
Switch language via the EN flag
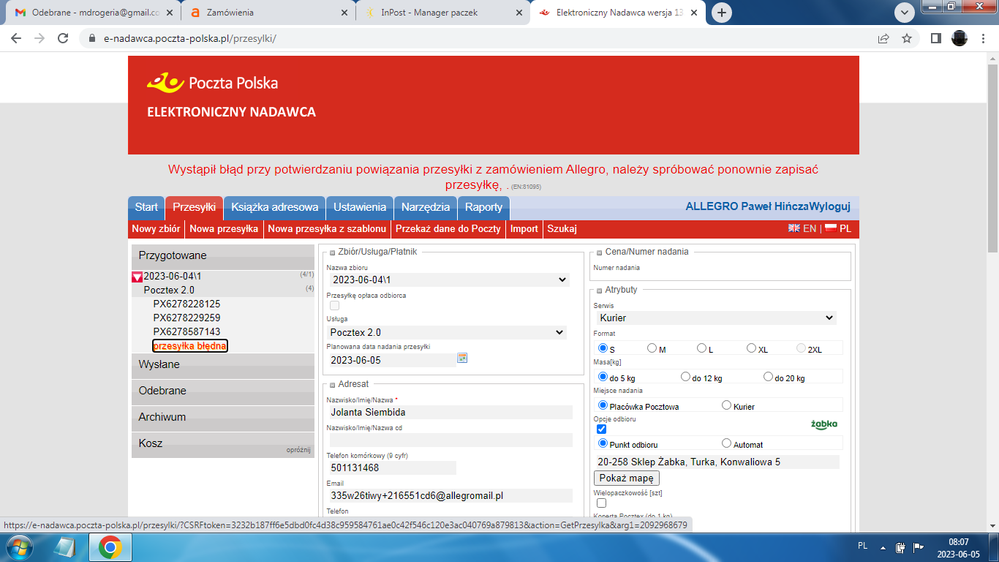[794, 228]
